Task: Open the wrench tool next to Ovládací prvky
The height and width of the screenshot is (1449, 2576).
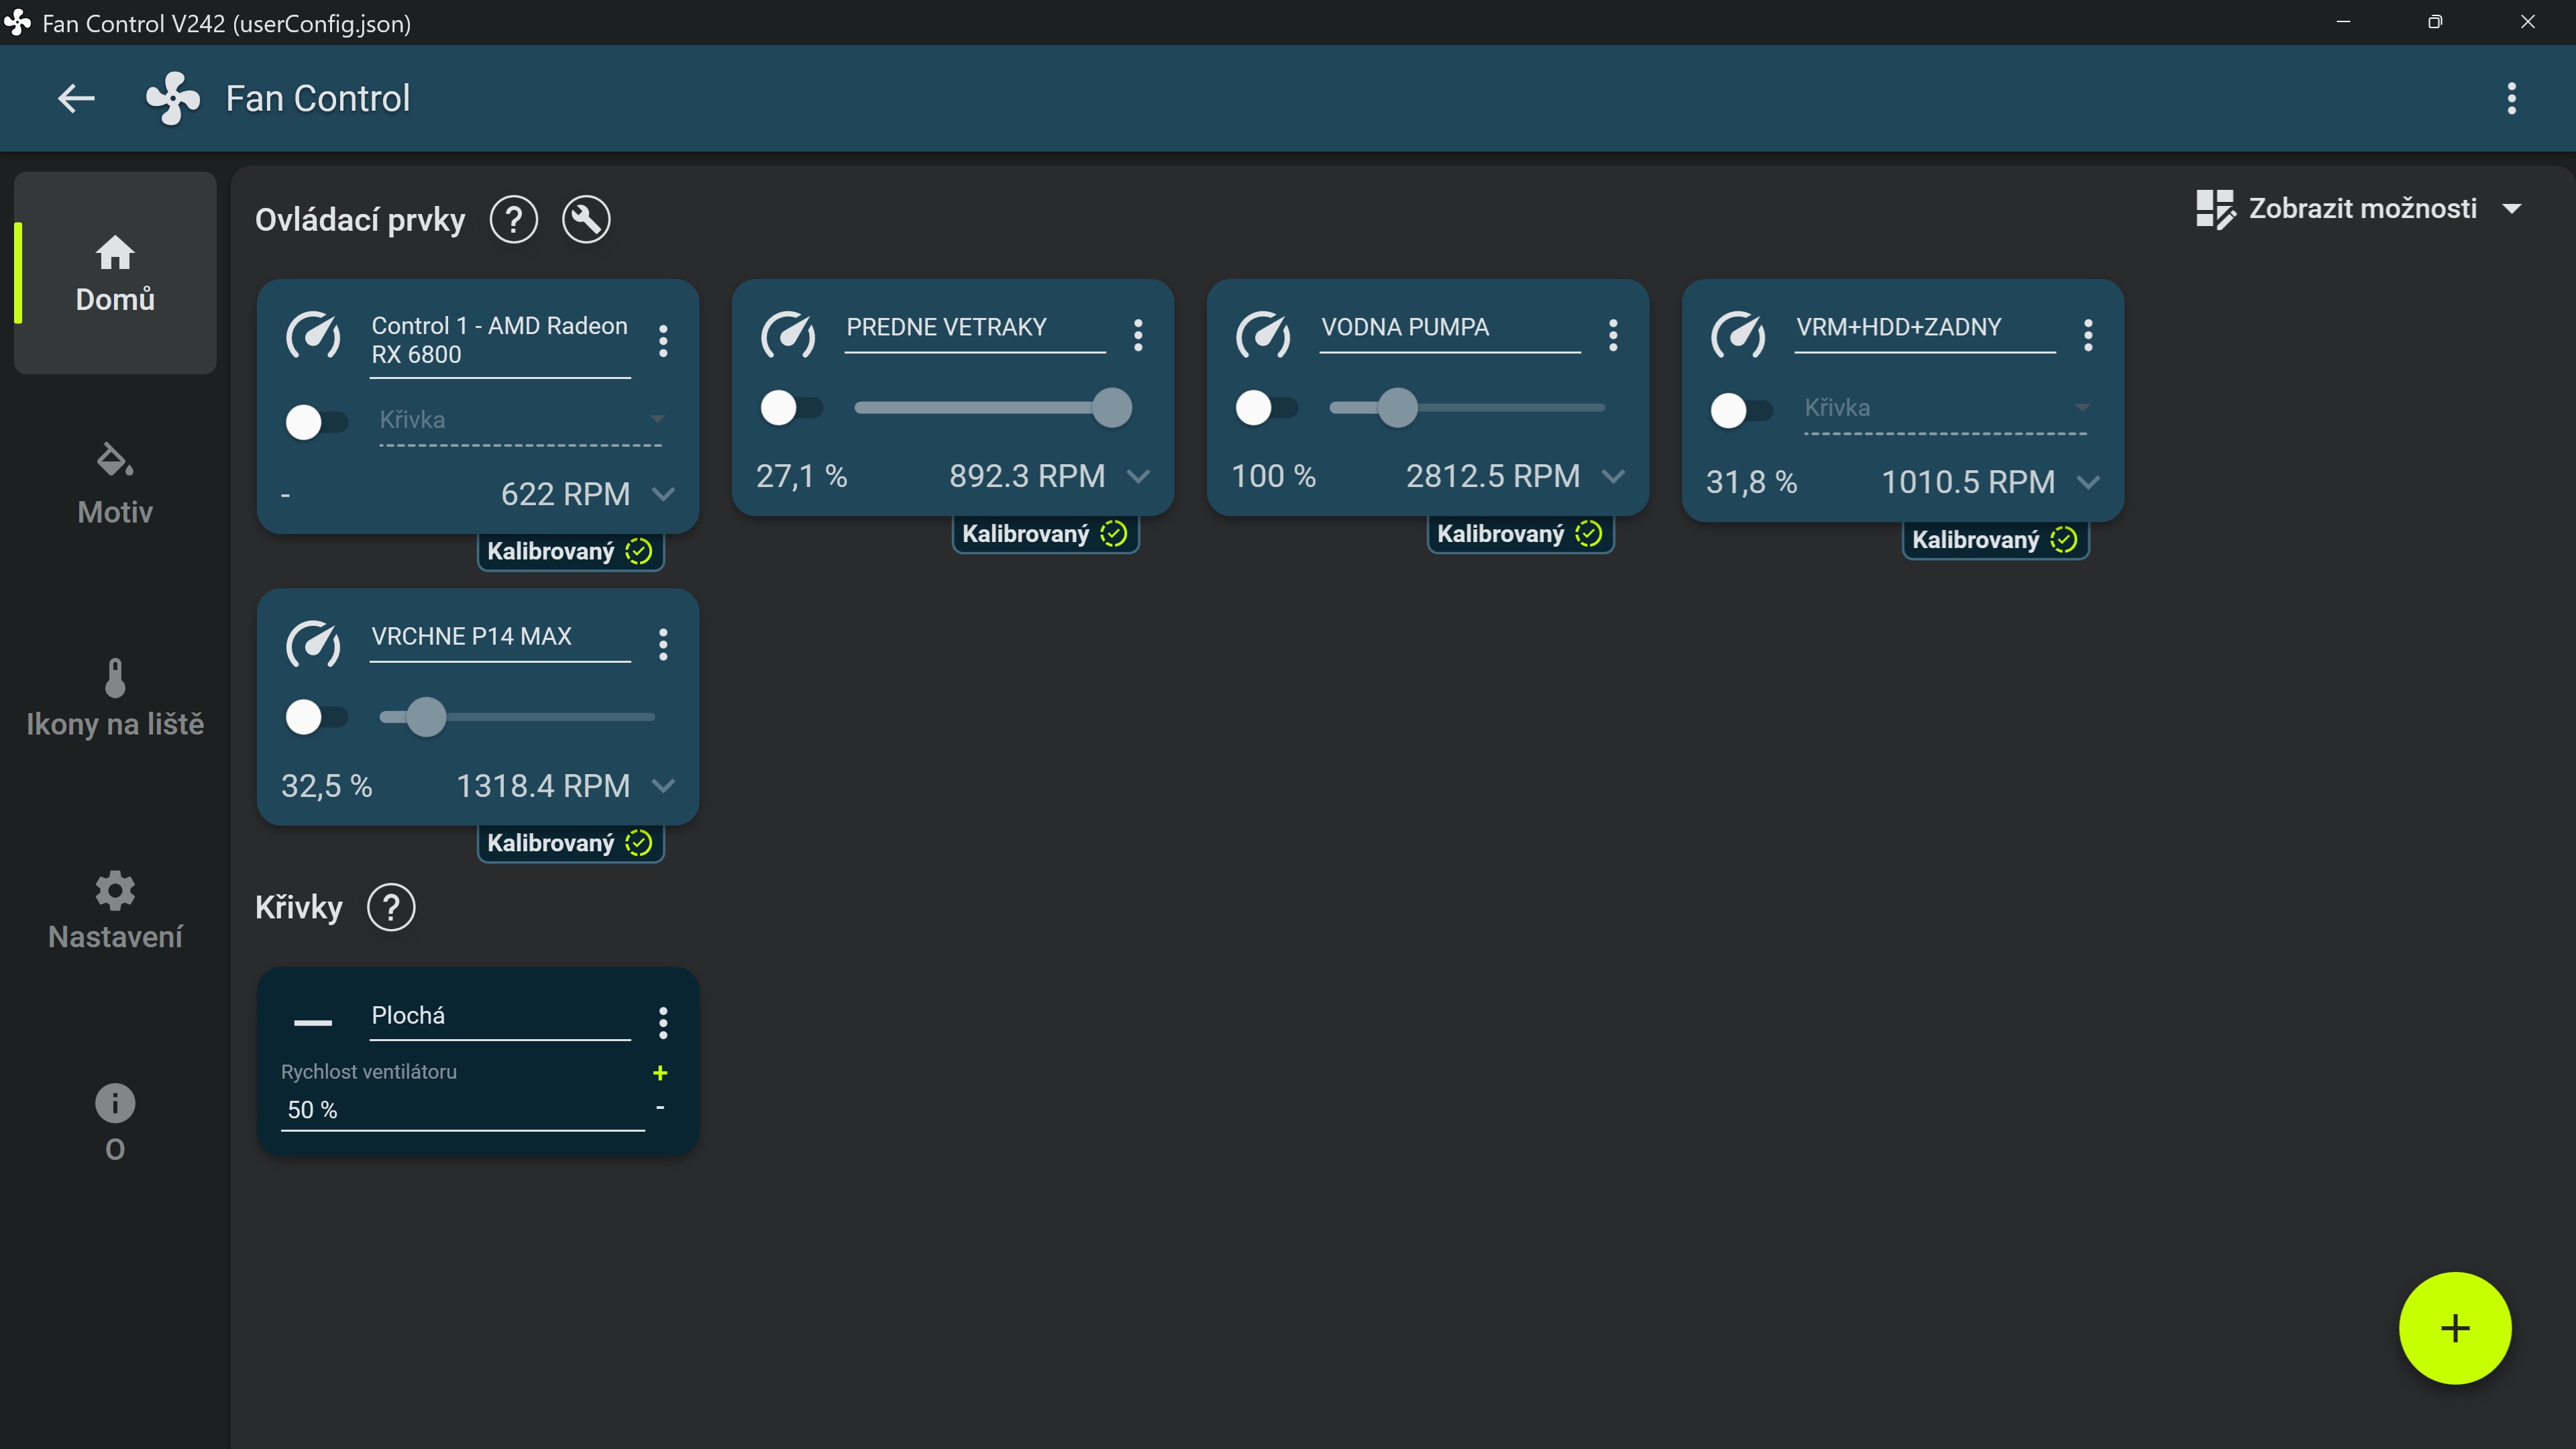Action: point(586,219)
